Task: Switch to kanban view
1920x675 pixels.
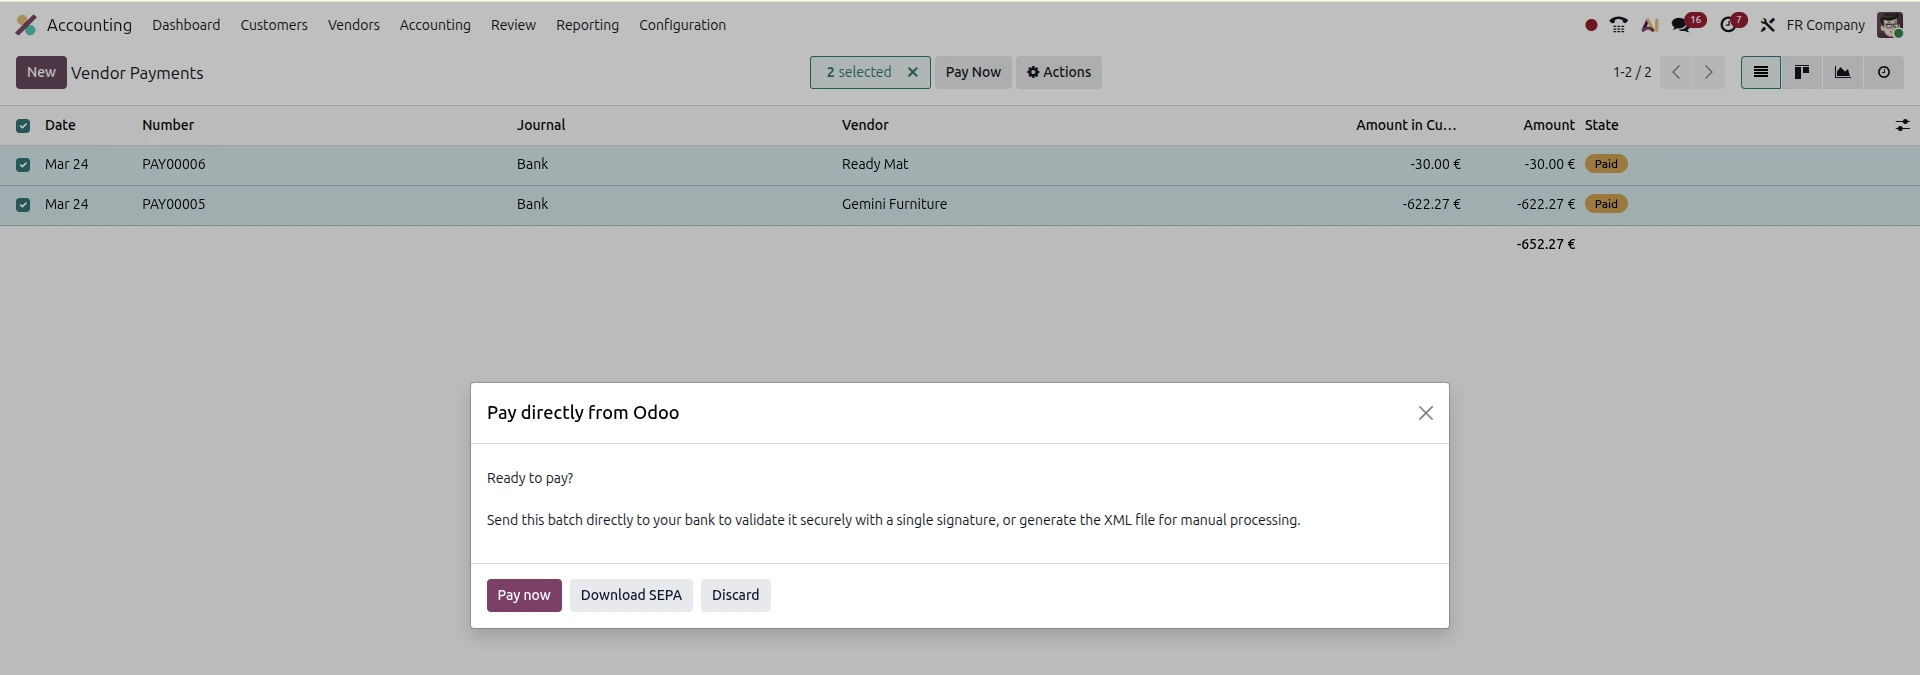Action: [1802, 72]
